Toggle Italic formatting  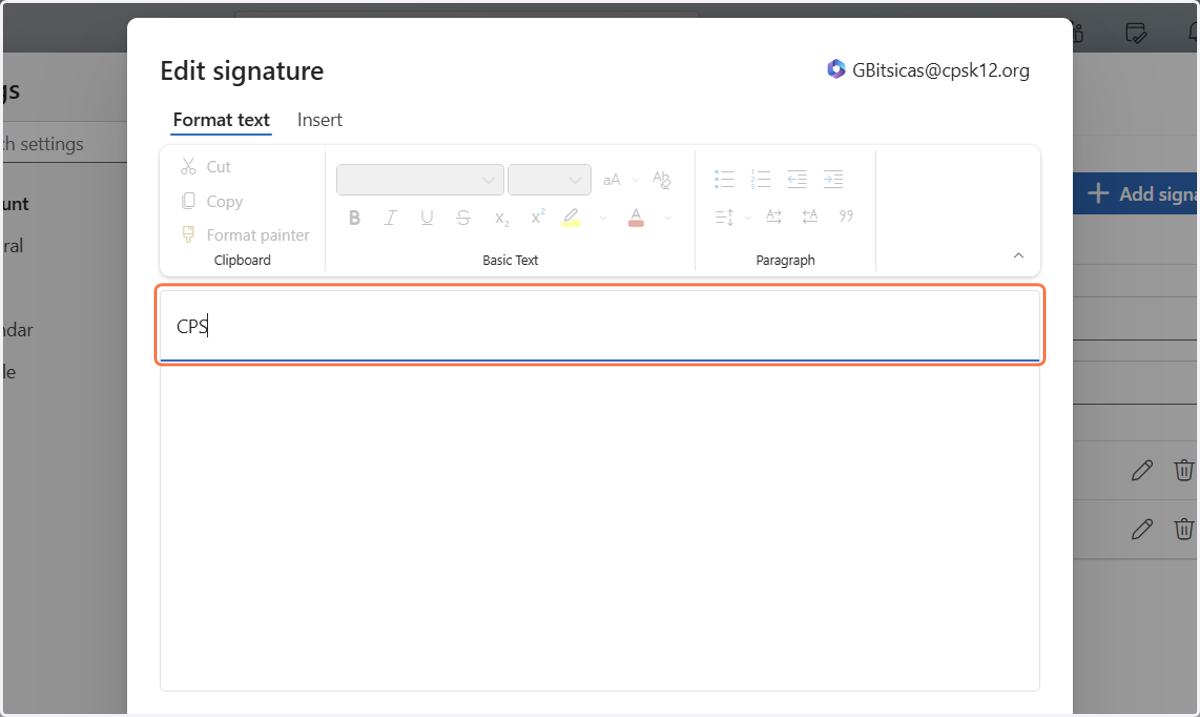(391, 217)
